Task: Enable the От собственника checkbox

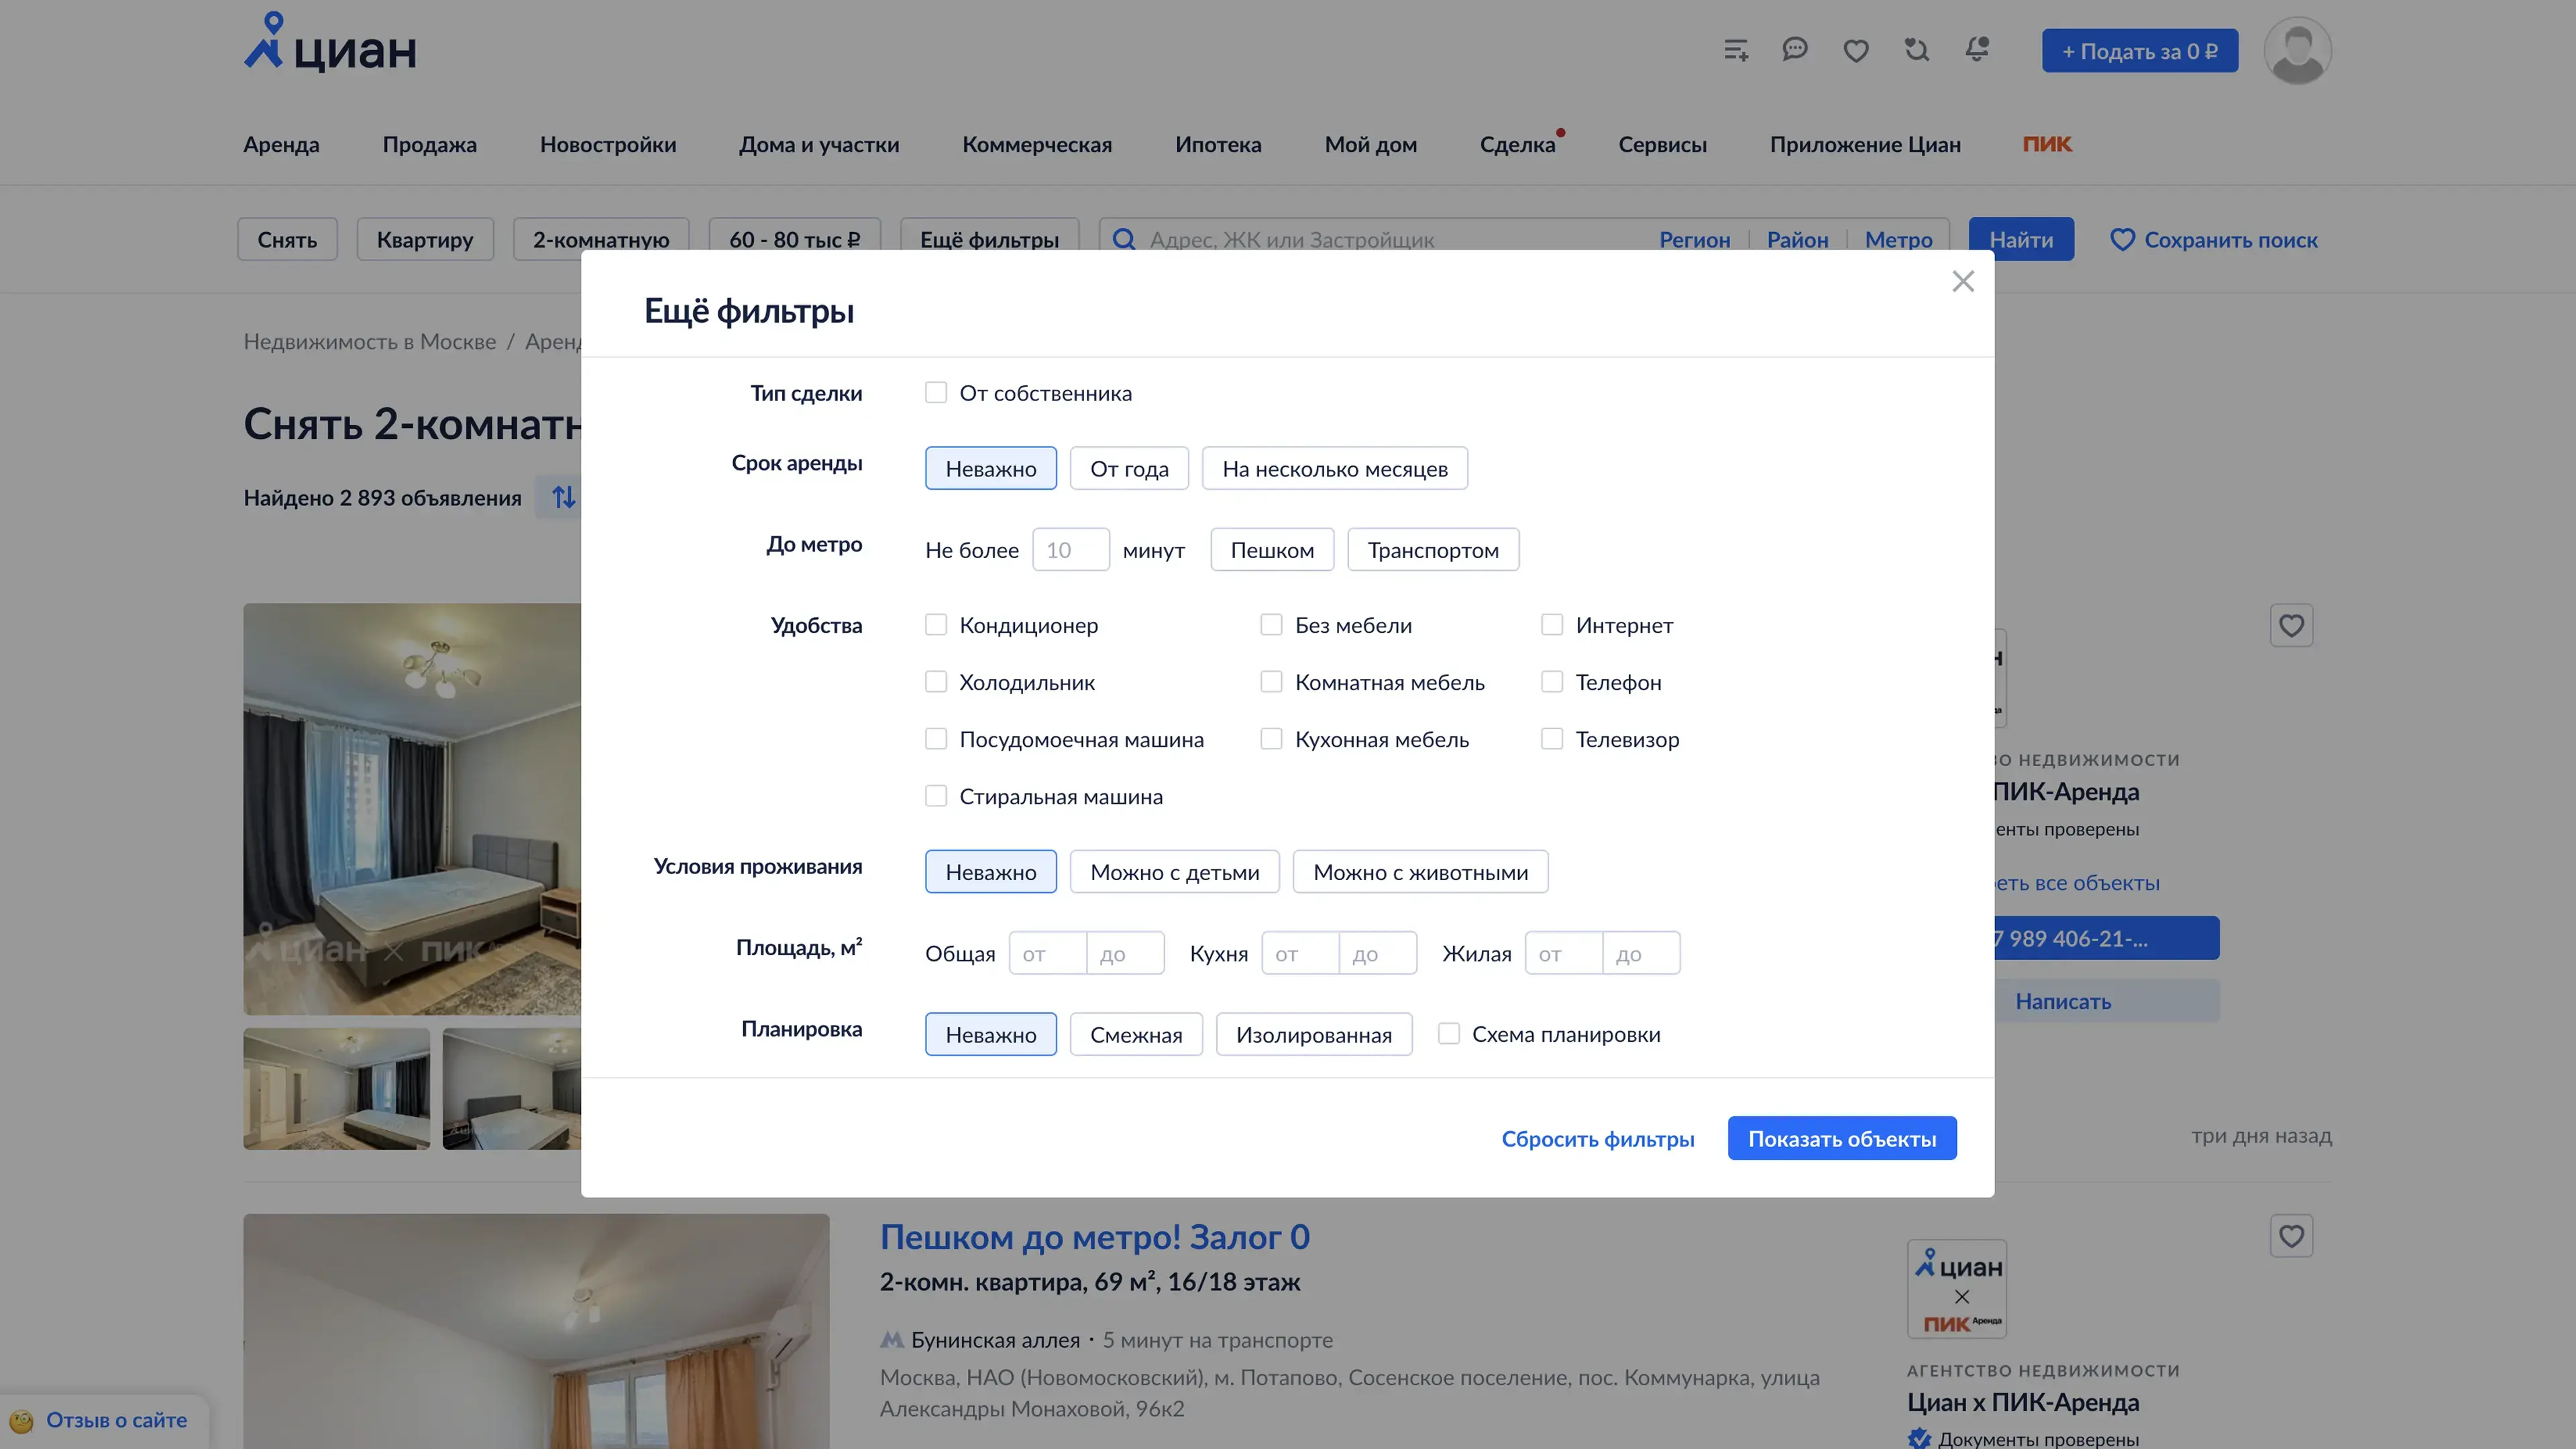Action: (x=936, y=393)
